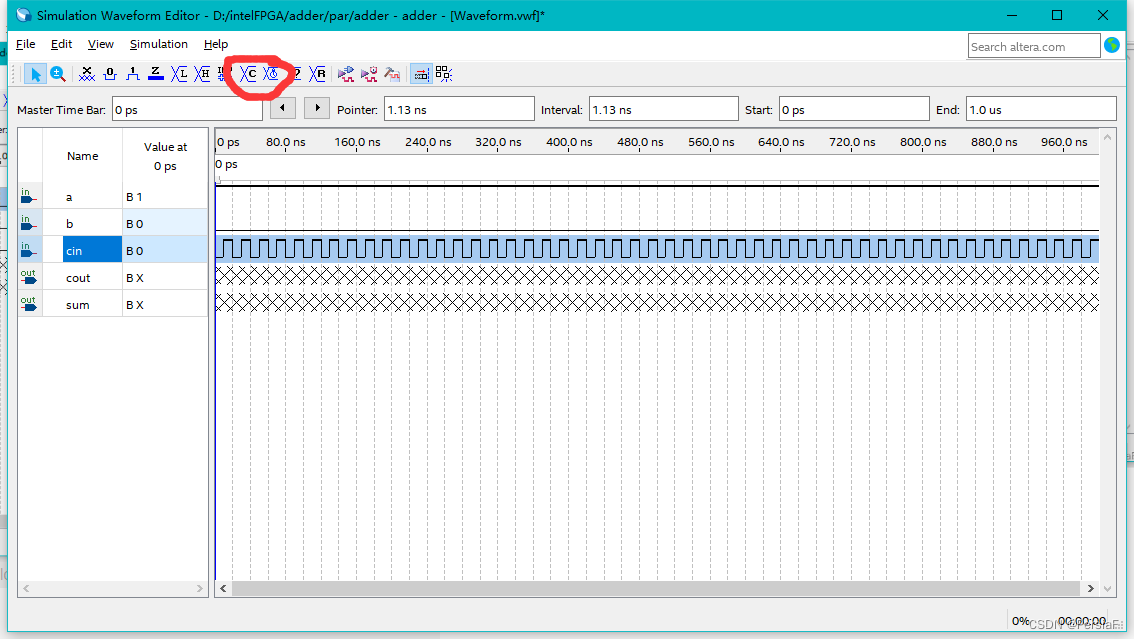The height and width of the screenshot is (639, 1134).
Task: Force High (1) on selected signal
Action: pyautogui.click(x=132, y=74)
